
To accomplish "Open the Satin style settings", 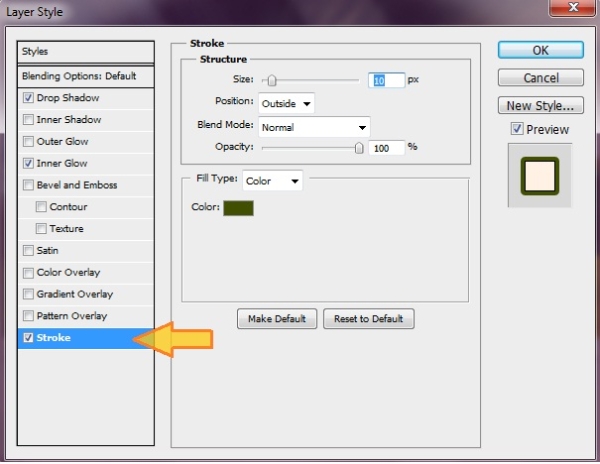I will pos(49,250).
